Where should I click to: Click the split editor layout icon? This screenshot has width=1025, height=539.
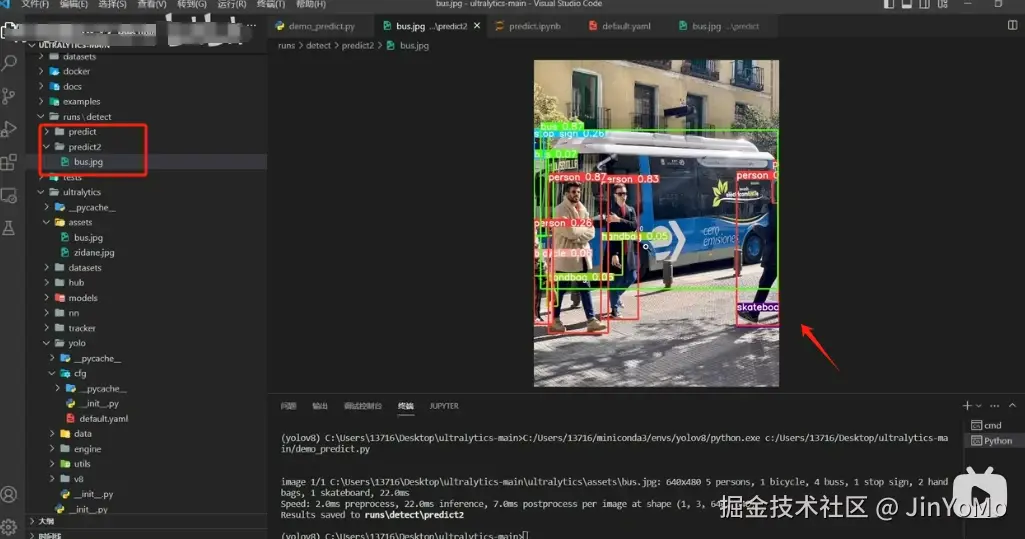[1012, 25]
